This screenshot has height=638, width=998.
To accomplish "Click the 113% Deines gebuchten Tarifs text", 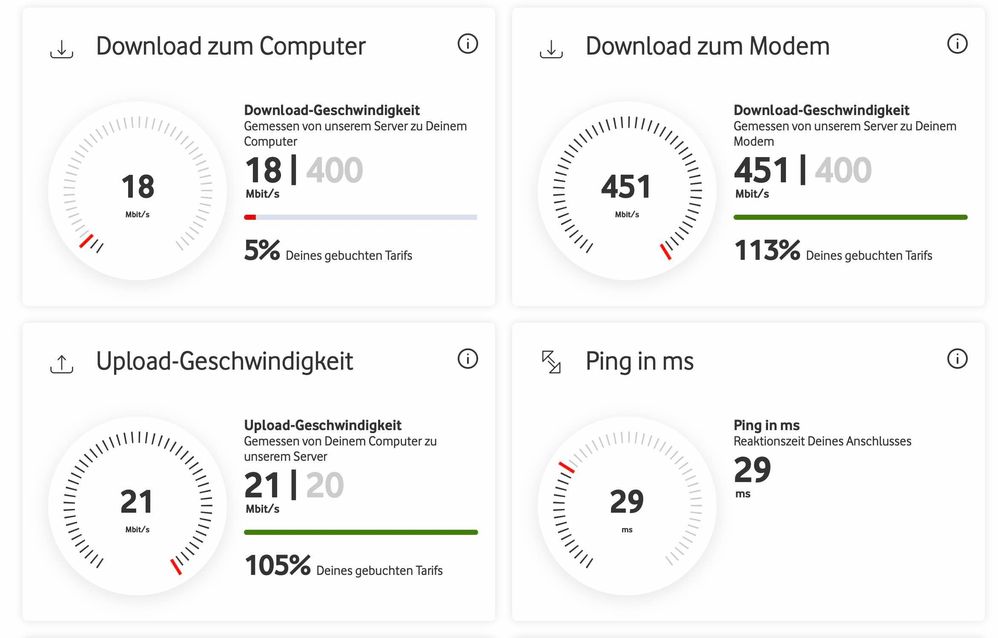I will point(833,251).
